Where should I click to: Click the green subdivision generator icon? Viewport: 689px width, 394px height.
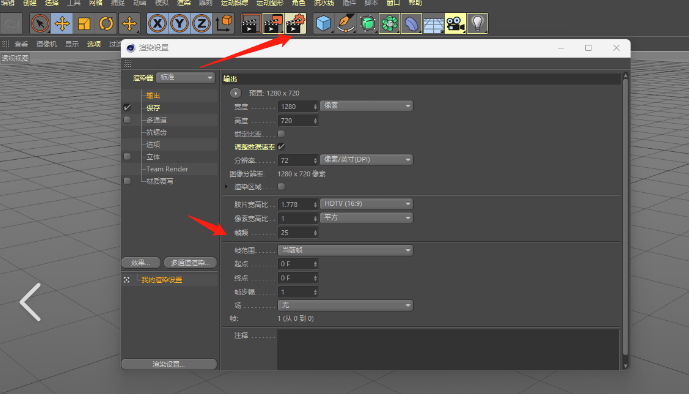[367, 23]
